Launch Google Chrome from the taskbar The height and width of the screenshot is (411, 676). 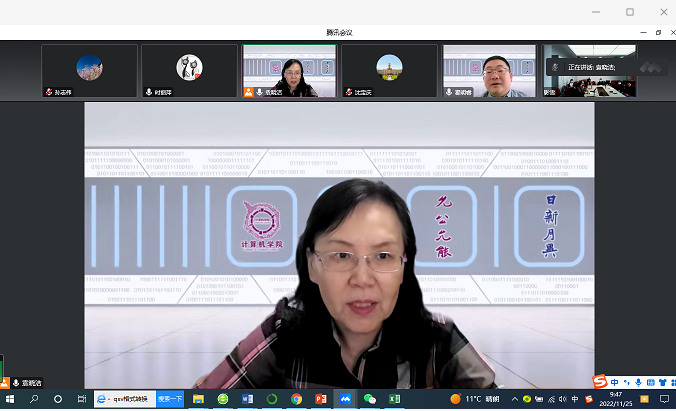pyautogui.click(x=296, y=399)
